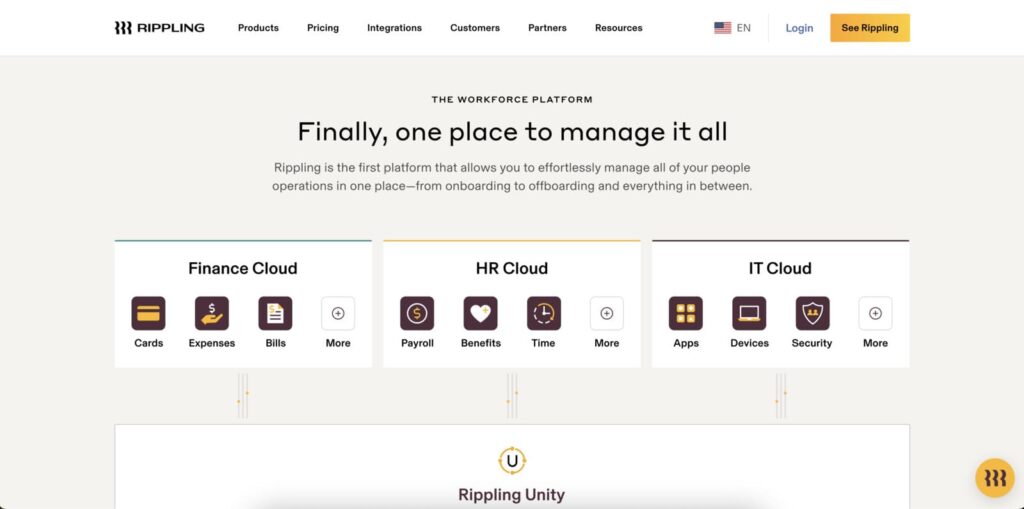Expand More under Finance Cloud
The image size is (1024, 509).
point(338,313)
